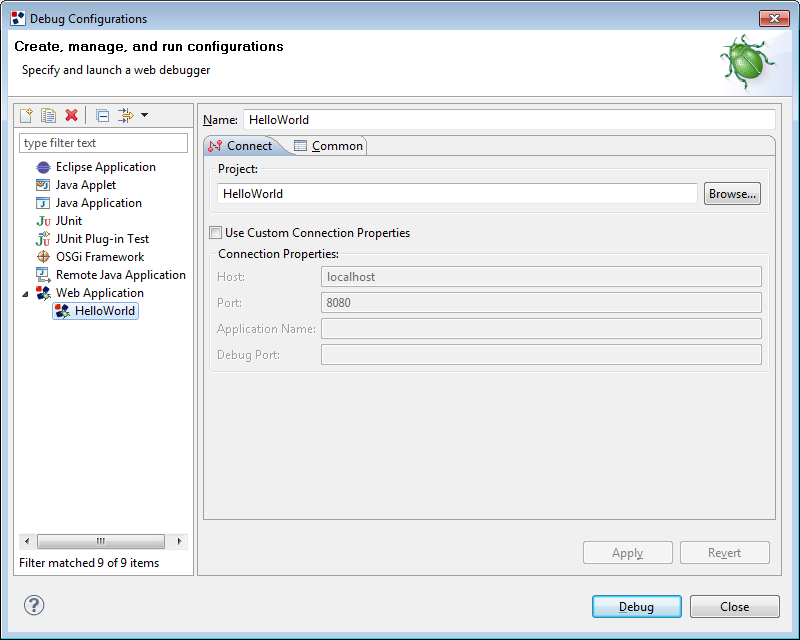Click the Close button
Screen dimensions: 800x640
[735, 607]
